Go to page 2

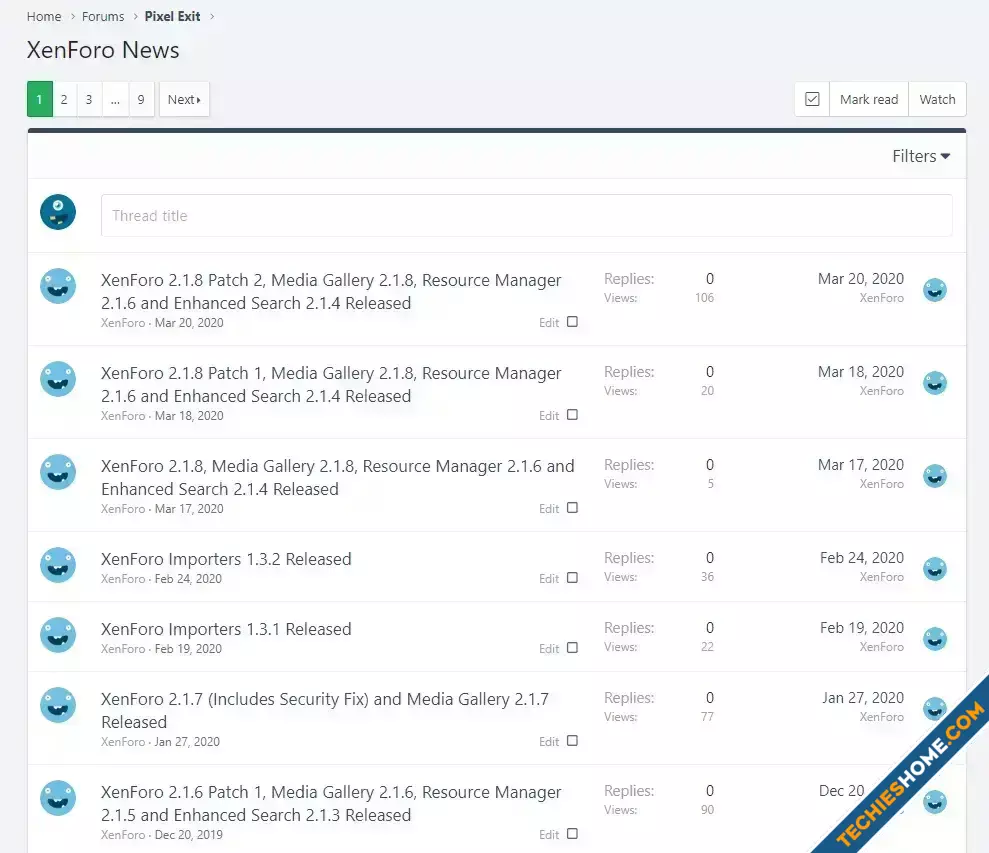point(64,99)
